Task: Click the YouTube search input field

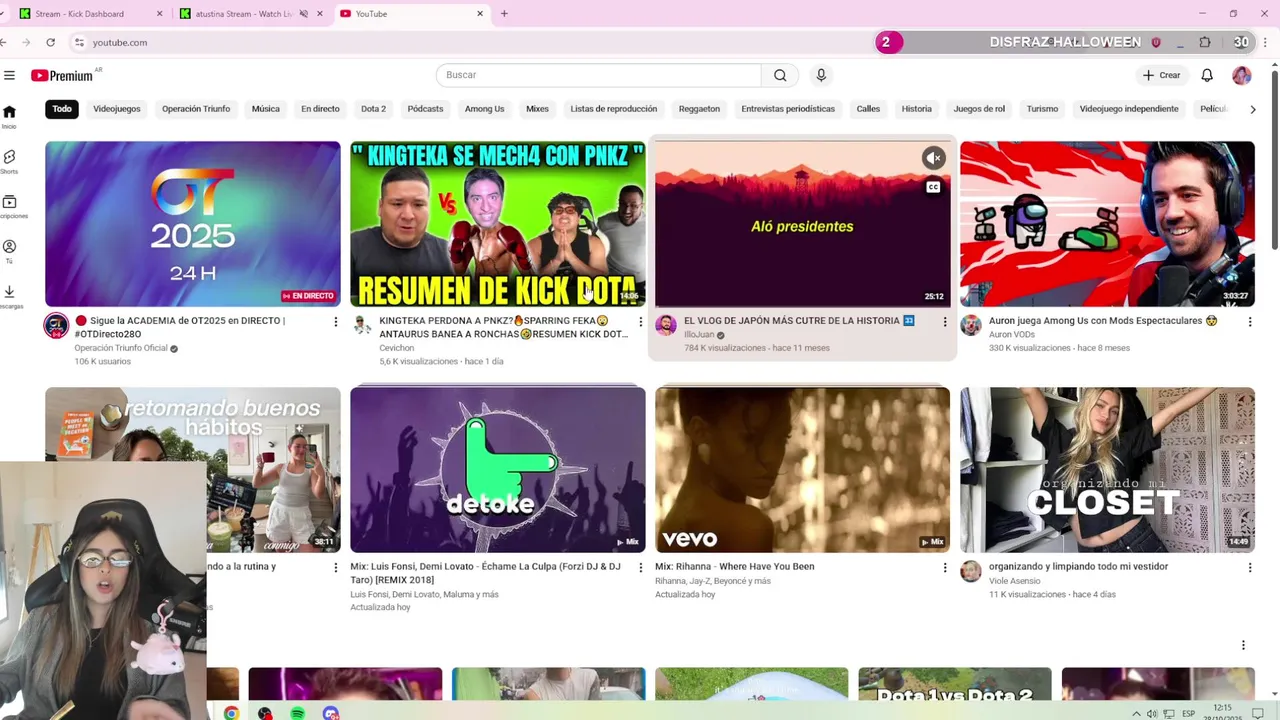Action: (598, 75)
